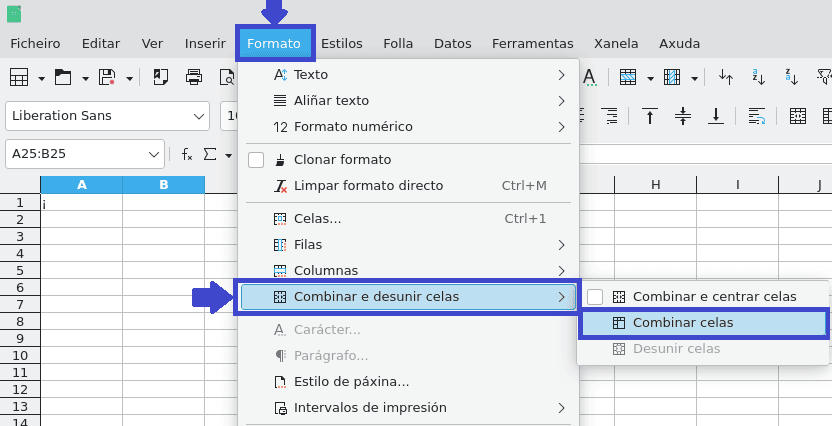Click the Align bottom icon
The width and height of the screenshot is (832, 426).
click(x=716, y=116)
